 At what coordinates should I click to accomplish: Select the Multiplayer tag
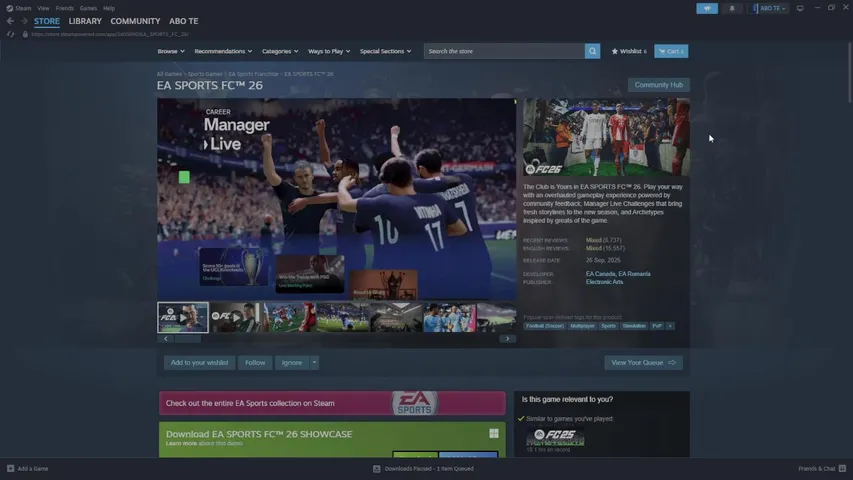[582, 326]
